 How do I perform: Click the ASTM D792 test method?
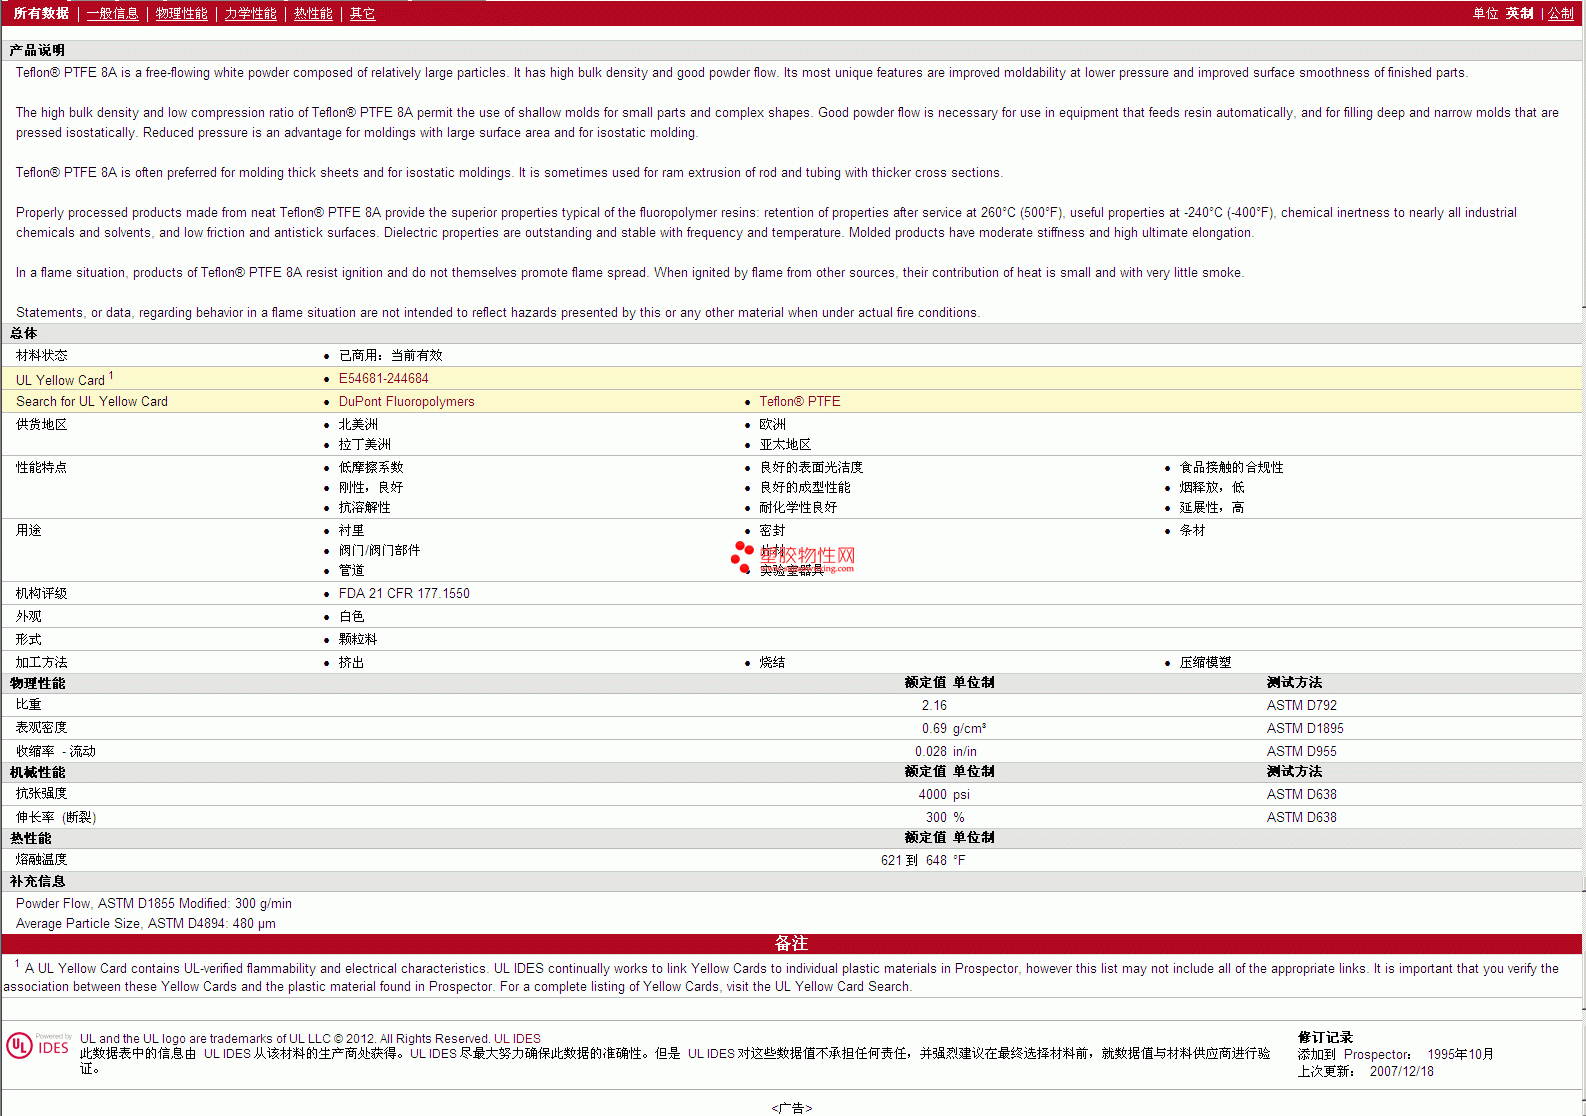click(1302, 706)
